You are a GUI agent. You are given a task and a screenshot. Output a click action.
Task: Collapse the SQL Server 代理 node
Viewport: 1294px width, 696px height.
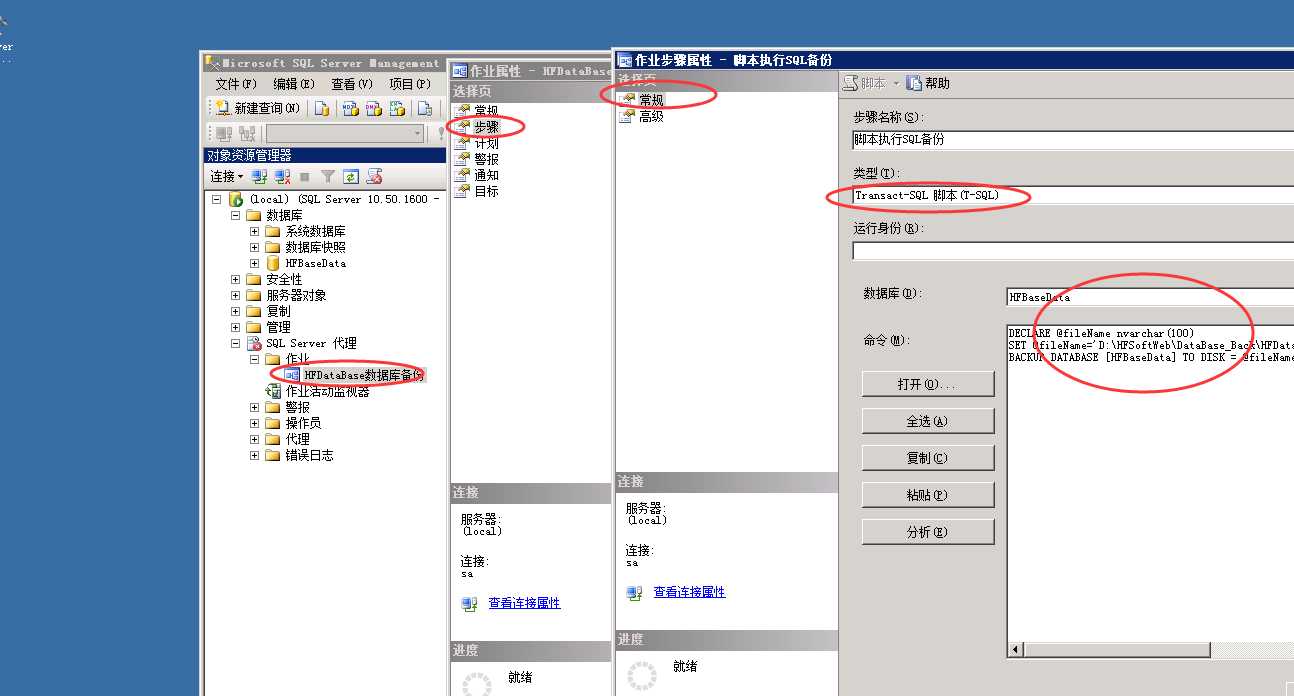coord(236,343)
